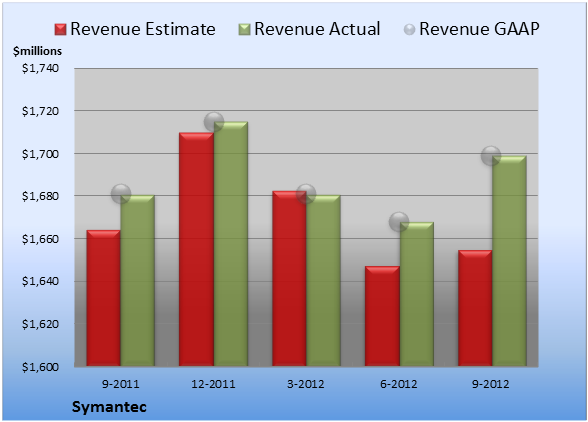Click the $1,600 axis label
The height and width of the screenshot is (422, 588).
tap(40, 367)
